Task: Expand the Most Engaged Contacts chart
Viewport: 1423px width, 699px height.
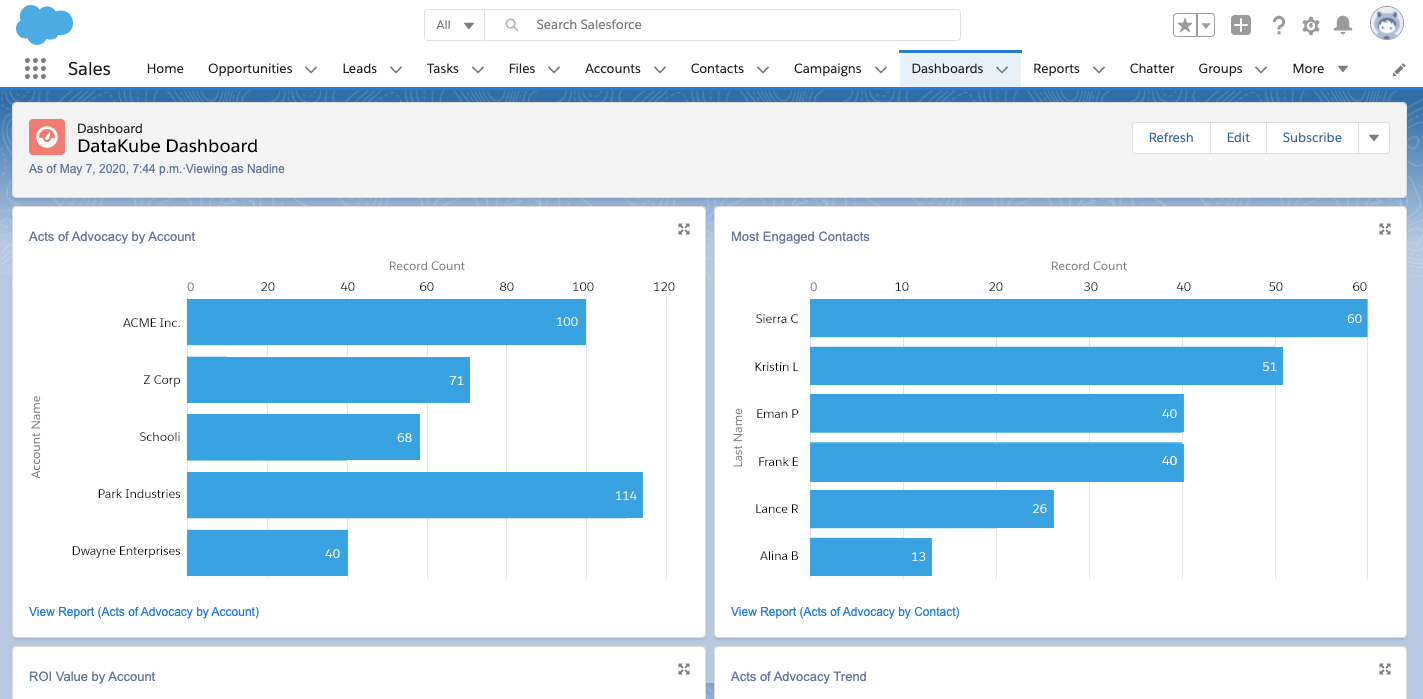Action: click(x=1385, y=229)
